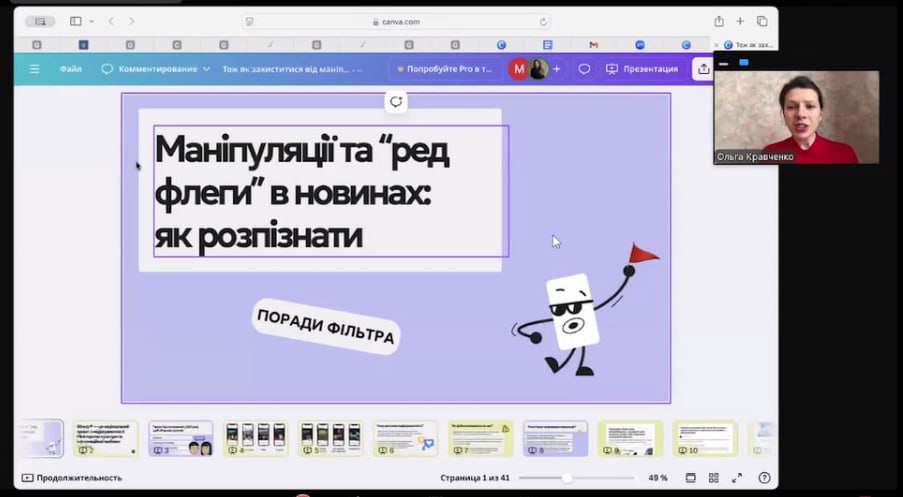Minimize the participant video panel dash icon
This screenshot has width=903, height=497.
point(724,63)
